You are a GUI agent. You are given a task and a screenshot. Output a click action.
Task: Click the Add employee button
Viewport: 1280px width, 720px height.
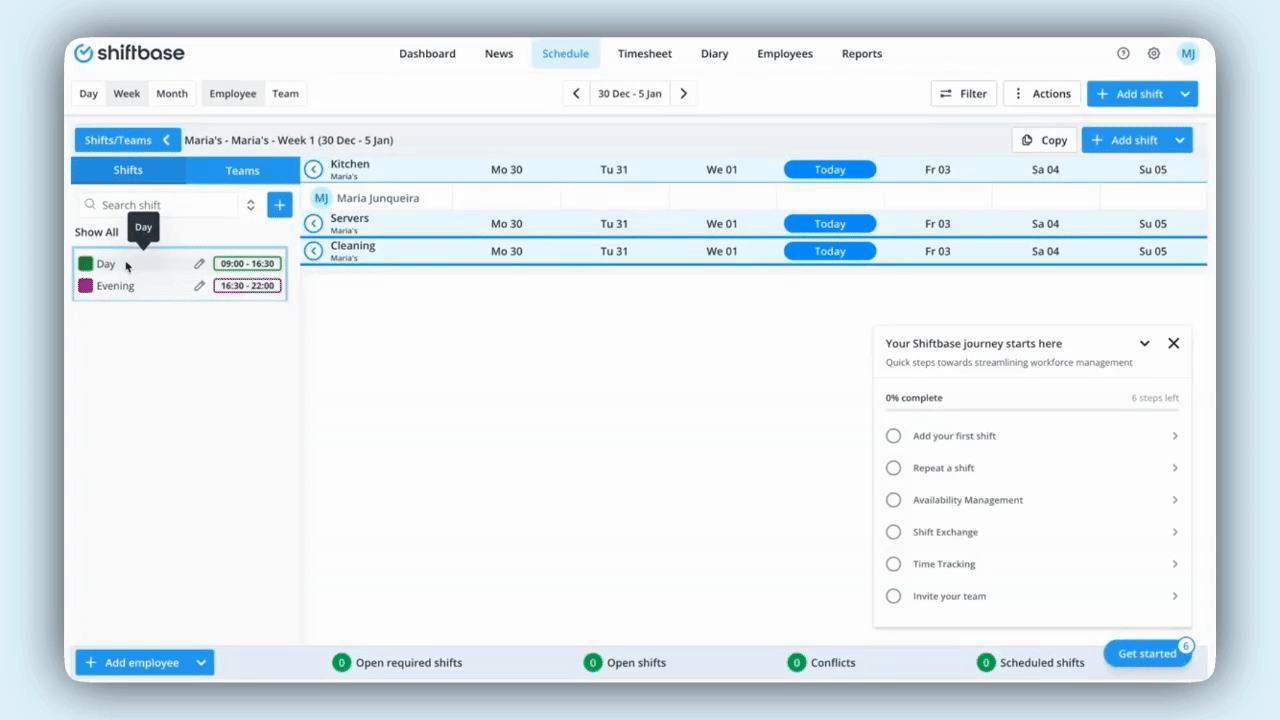[132, 662]
